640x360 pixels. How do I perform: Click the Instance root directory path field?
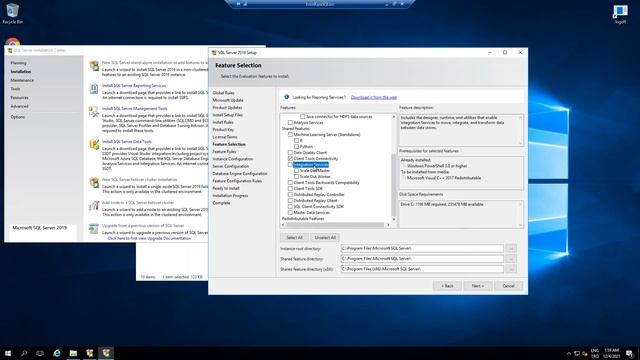tap(422, 248)
